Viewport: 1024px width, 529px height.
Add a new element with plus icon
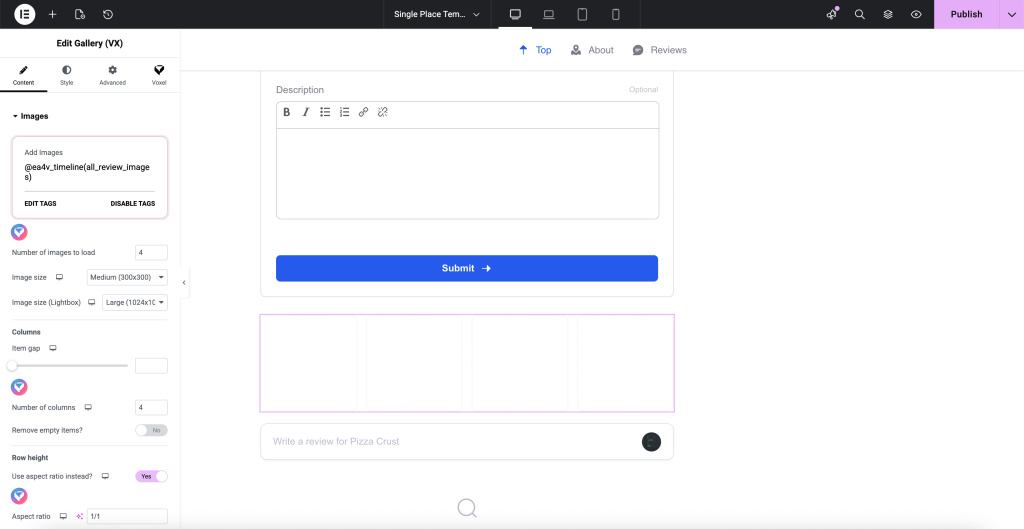click(x=53, y=15)
